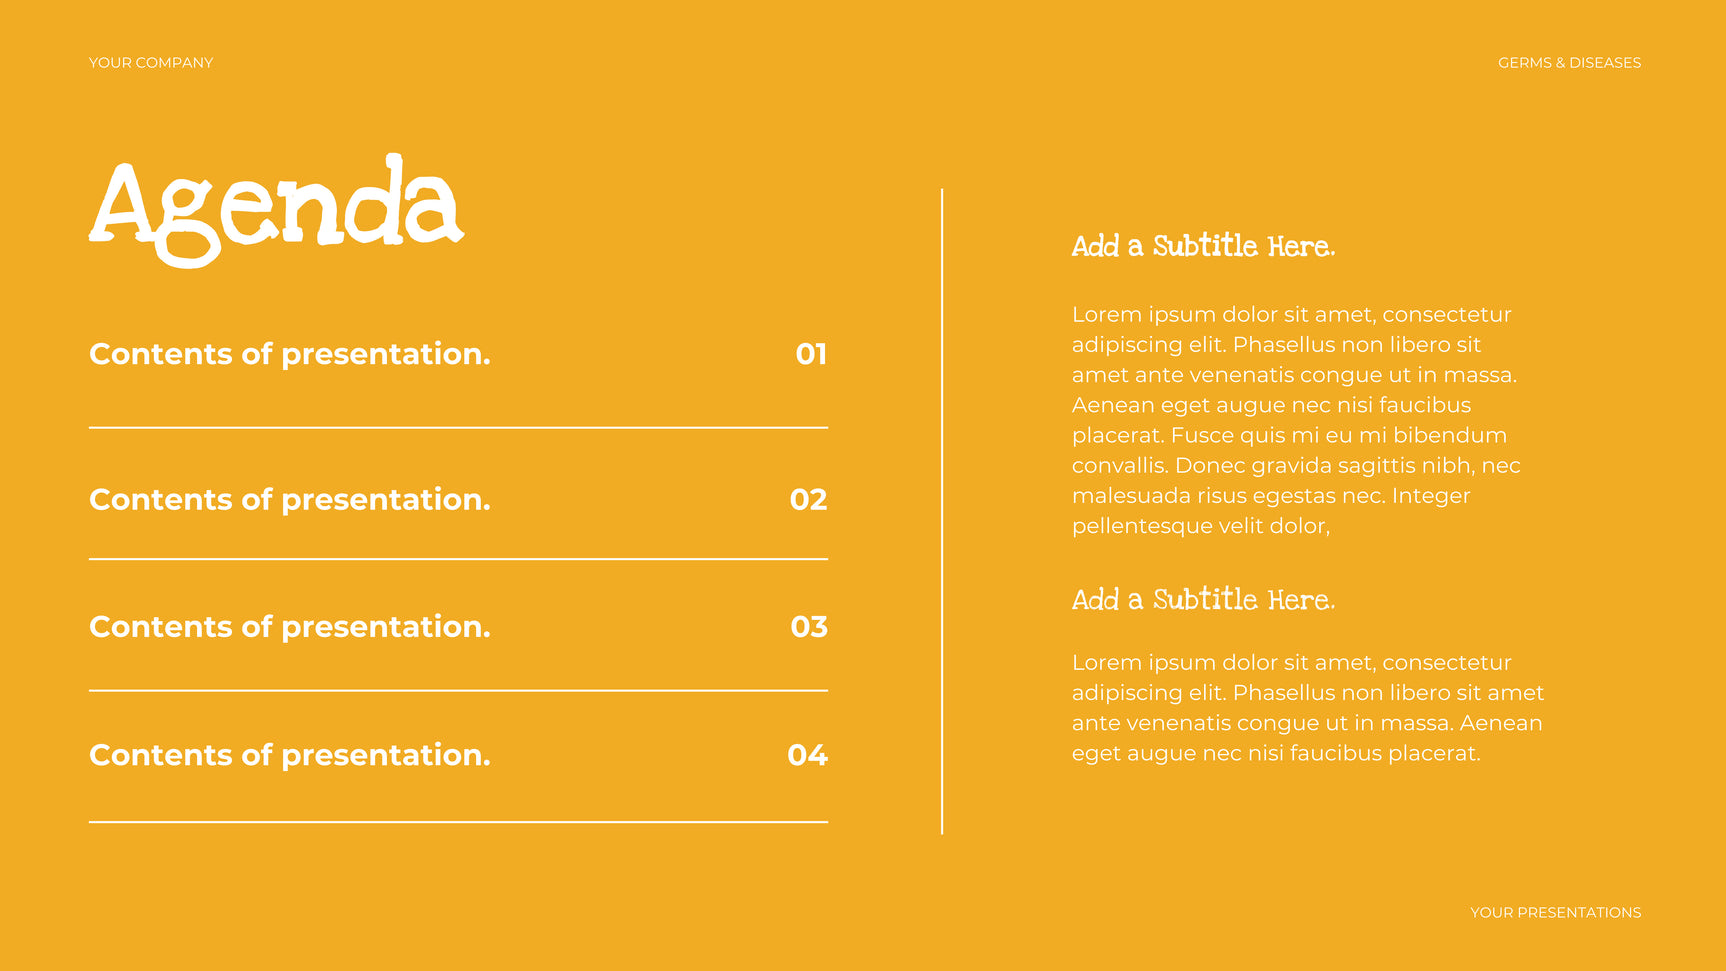Screen dimensions: 1726x971
Task: Select the vertical white divider line
Action: coord(942,511)
